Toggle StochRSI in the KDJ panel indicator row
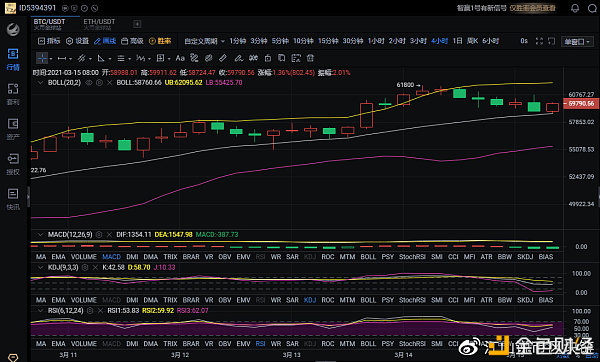The width and height of the screenshot is (600, 362). pos(412,300)
